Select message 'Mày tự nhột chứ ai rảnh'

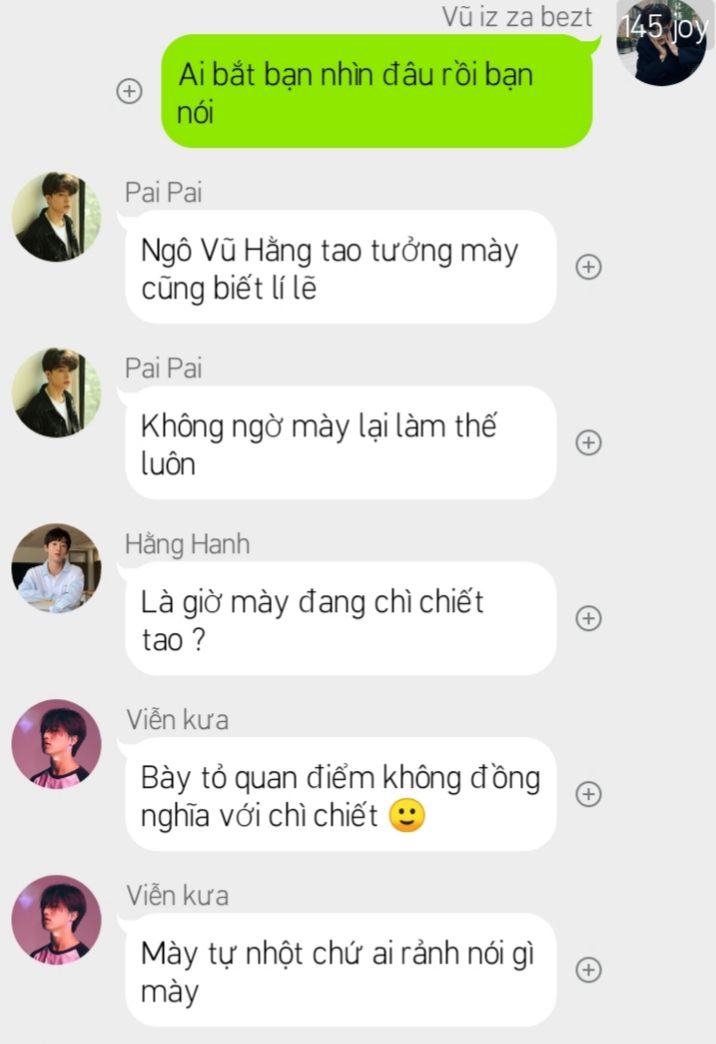pos(340,969)
